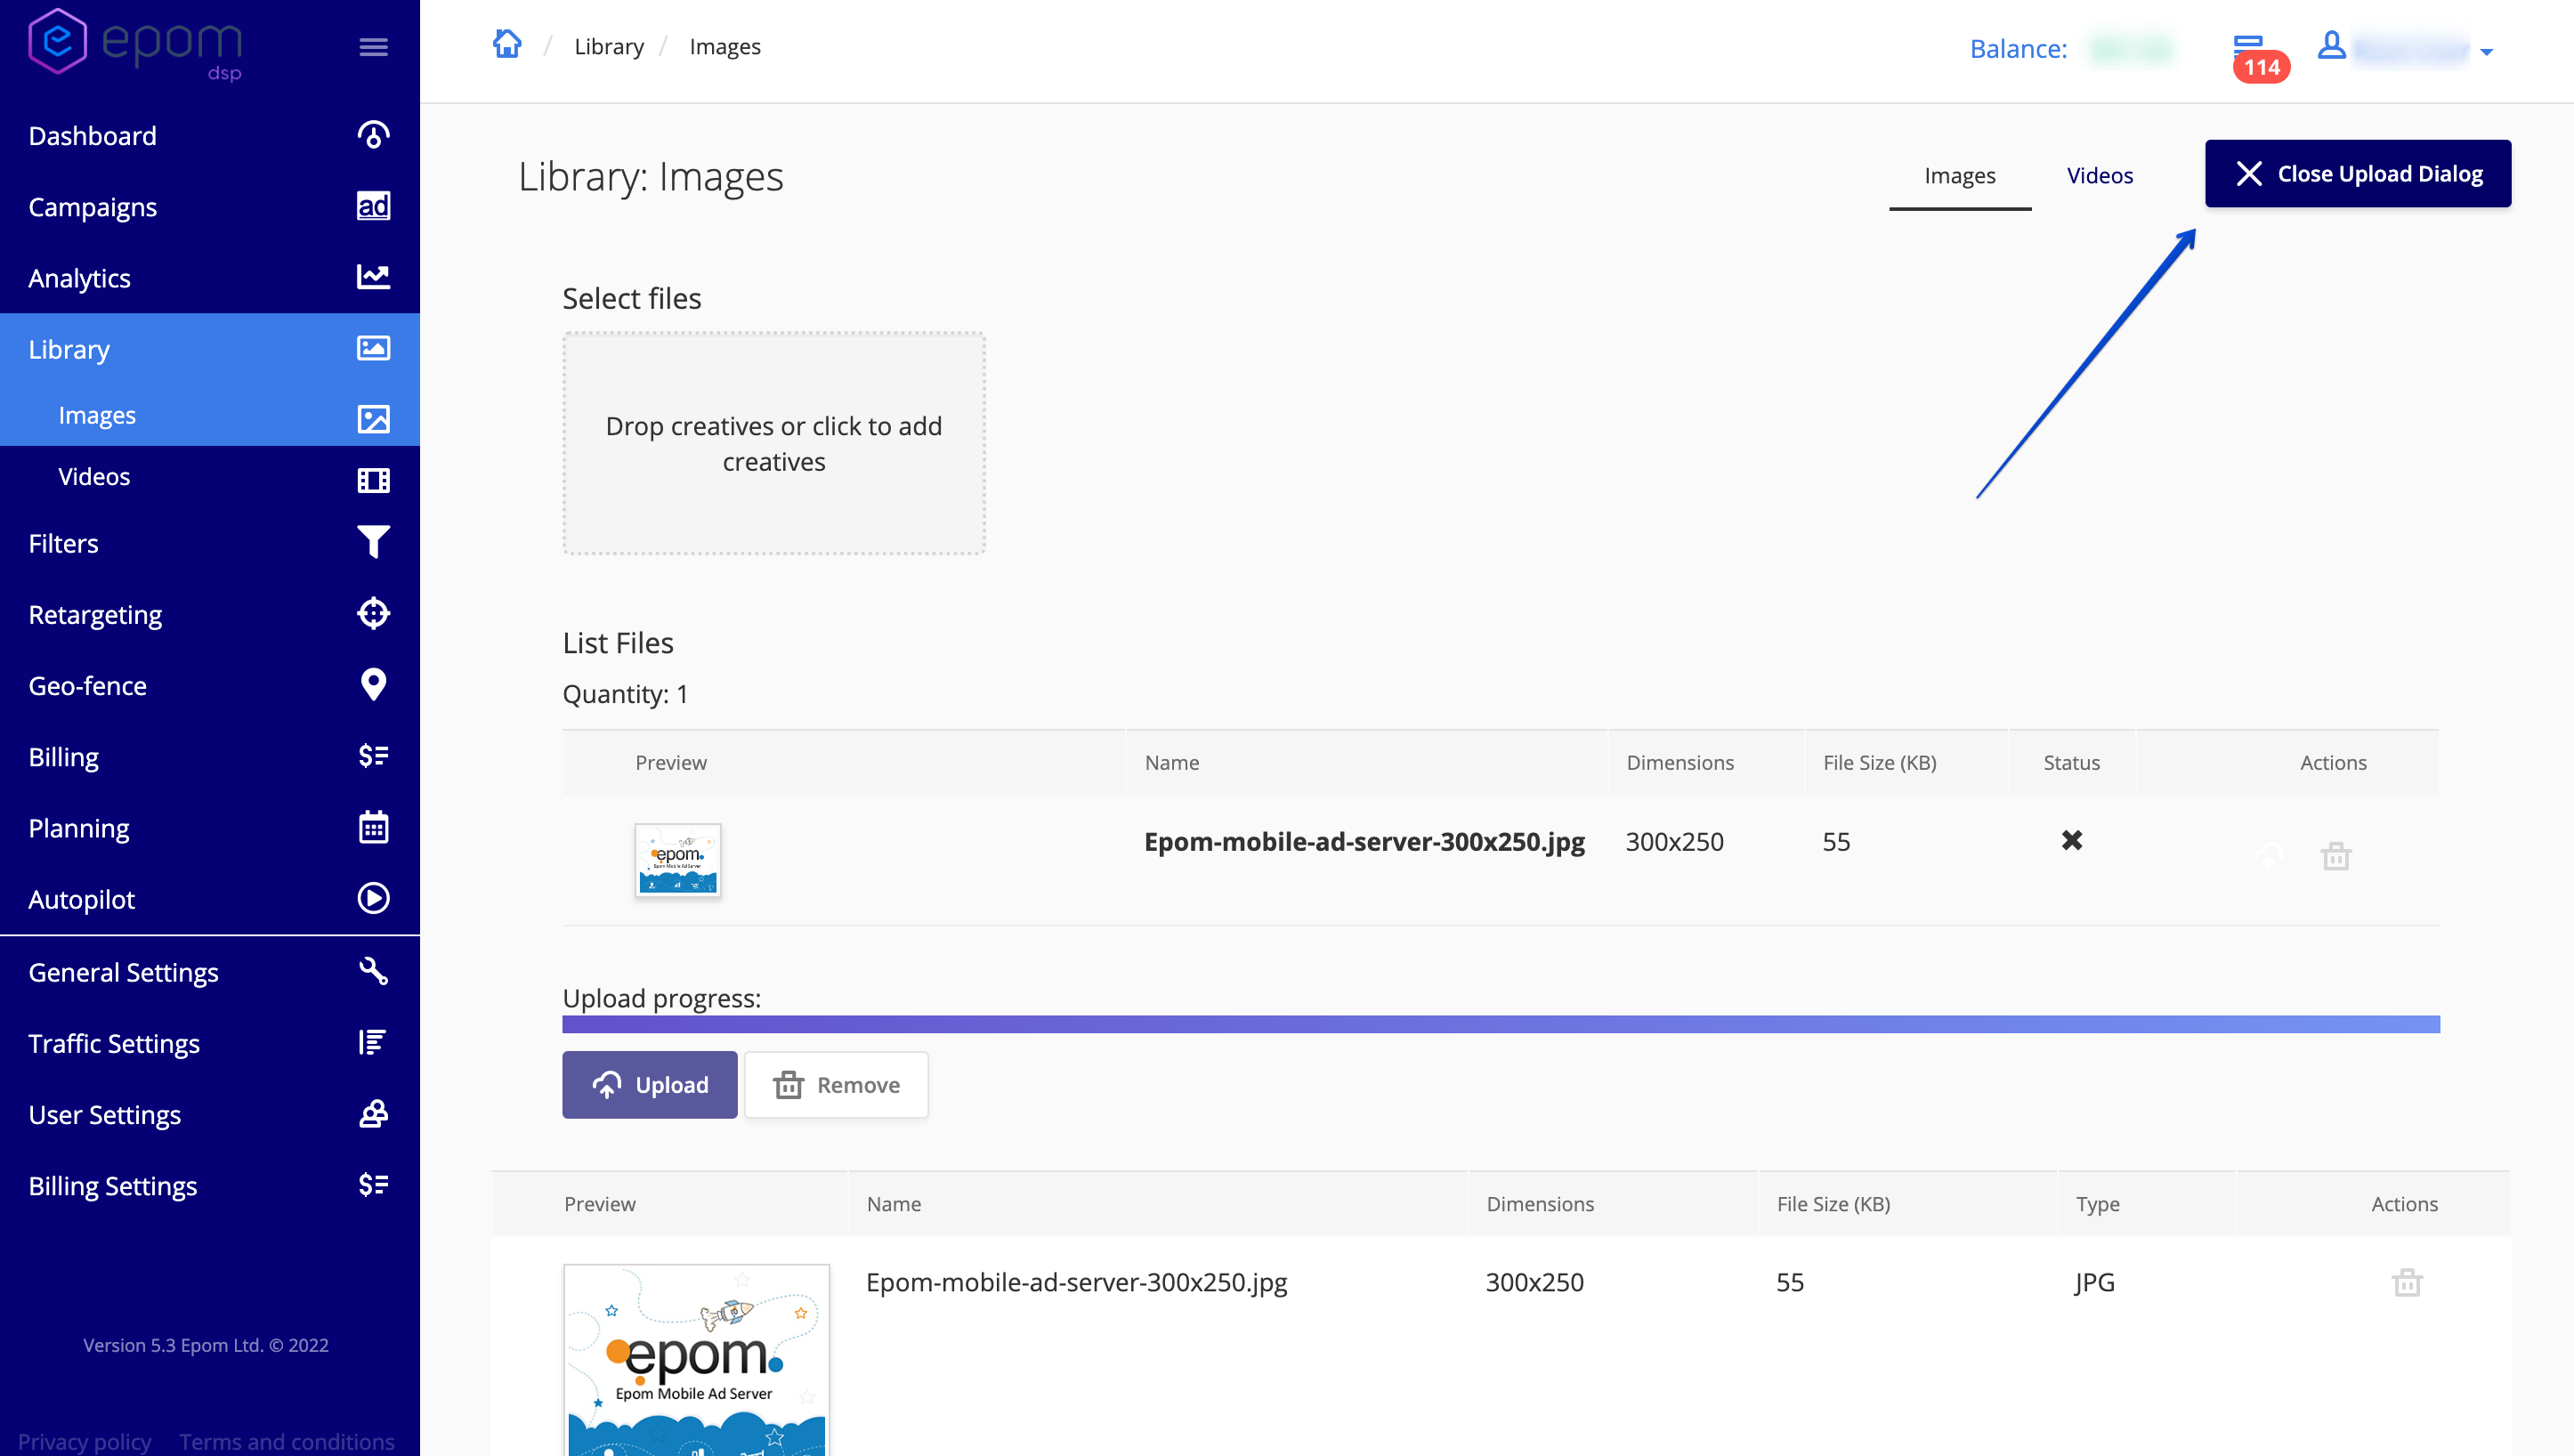
Task: Click the Upload button
Action: 649,1084
